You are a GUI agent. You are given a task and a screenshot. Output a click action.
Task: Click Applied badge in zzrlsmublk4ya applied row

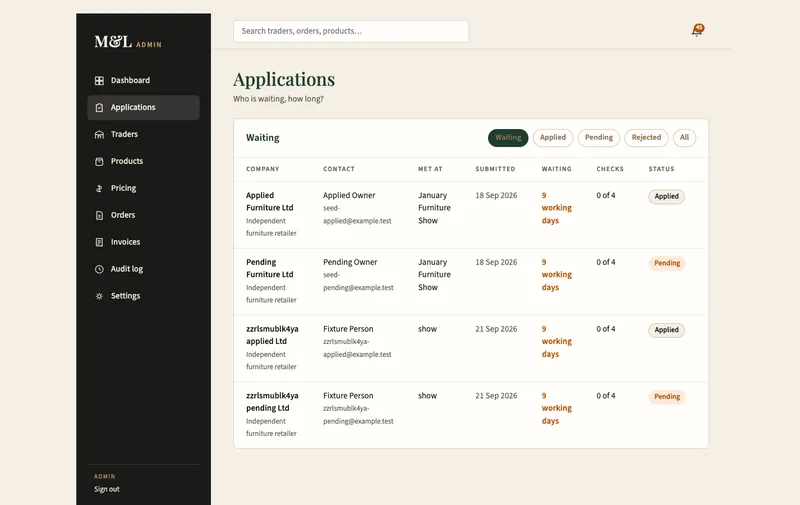click(666, 330)
